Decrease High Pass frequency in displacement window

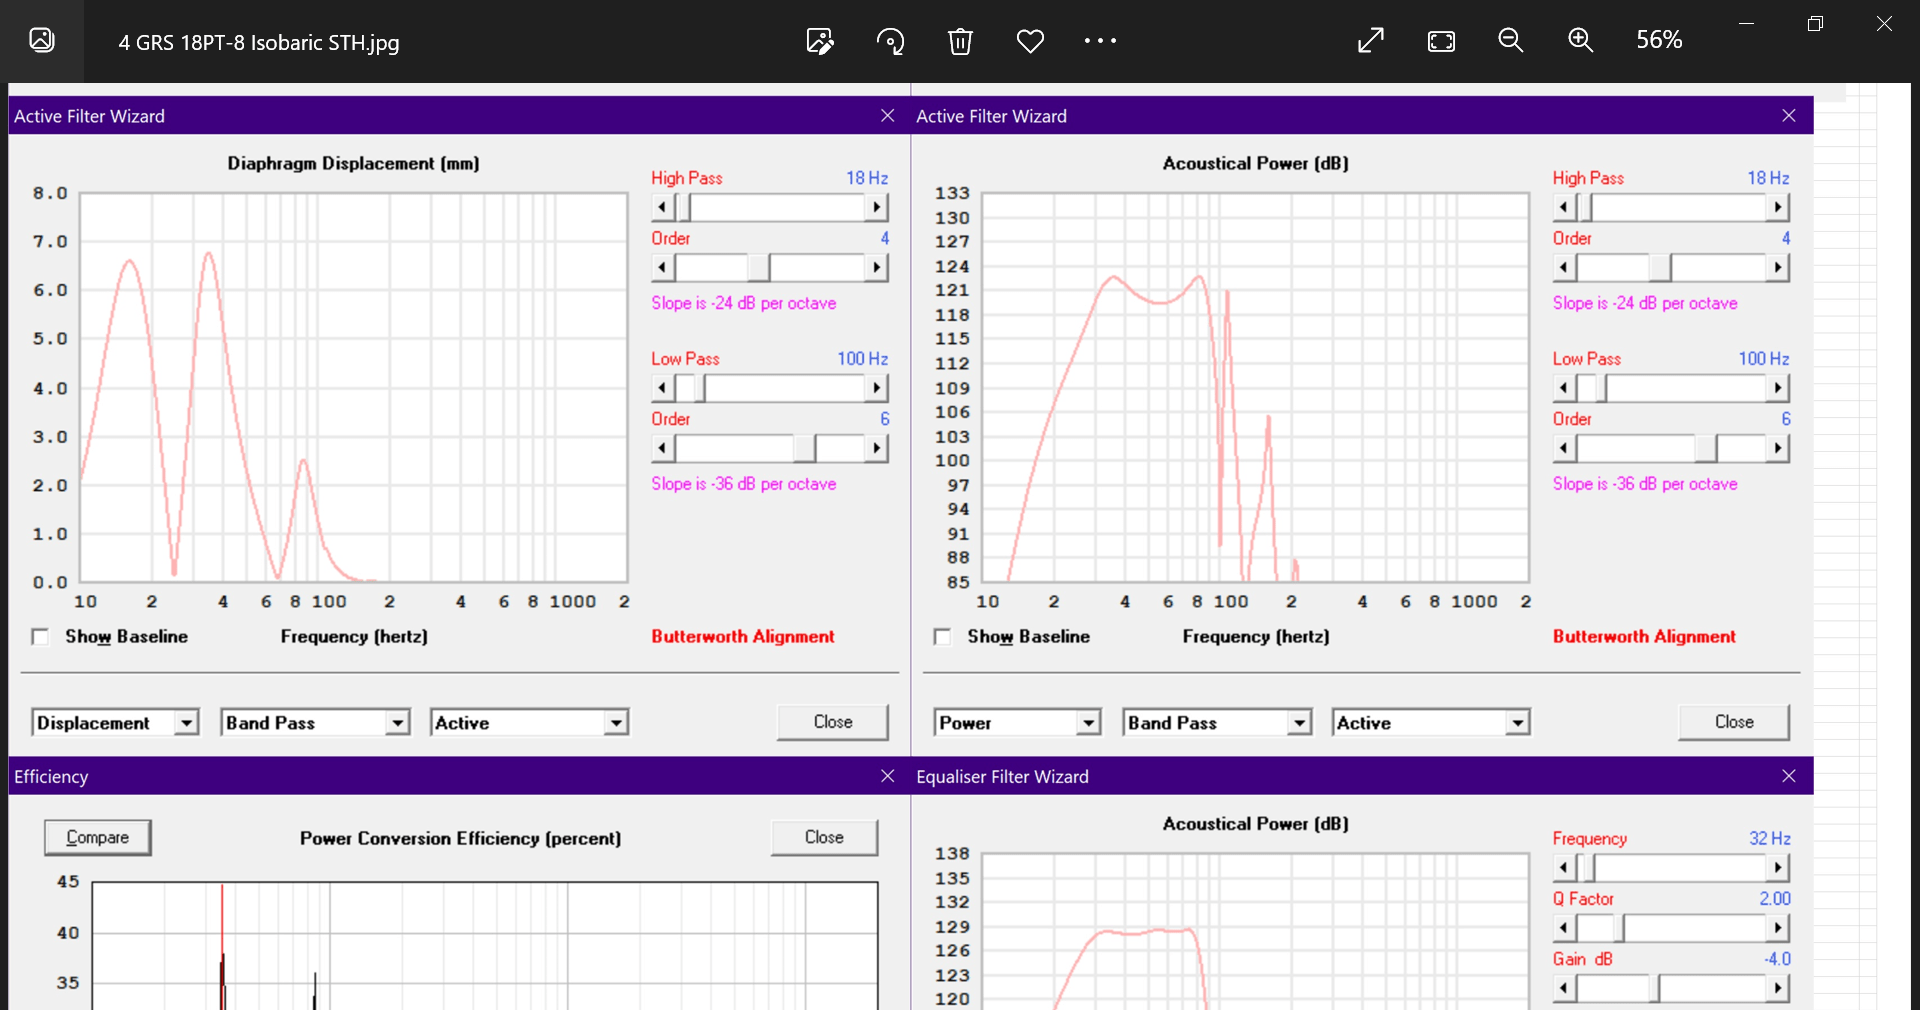(662, 207)
